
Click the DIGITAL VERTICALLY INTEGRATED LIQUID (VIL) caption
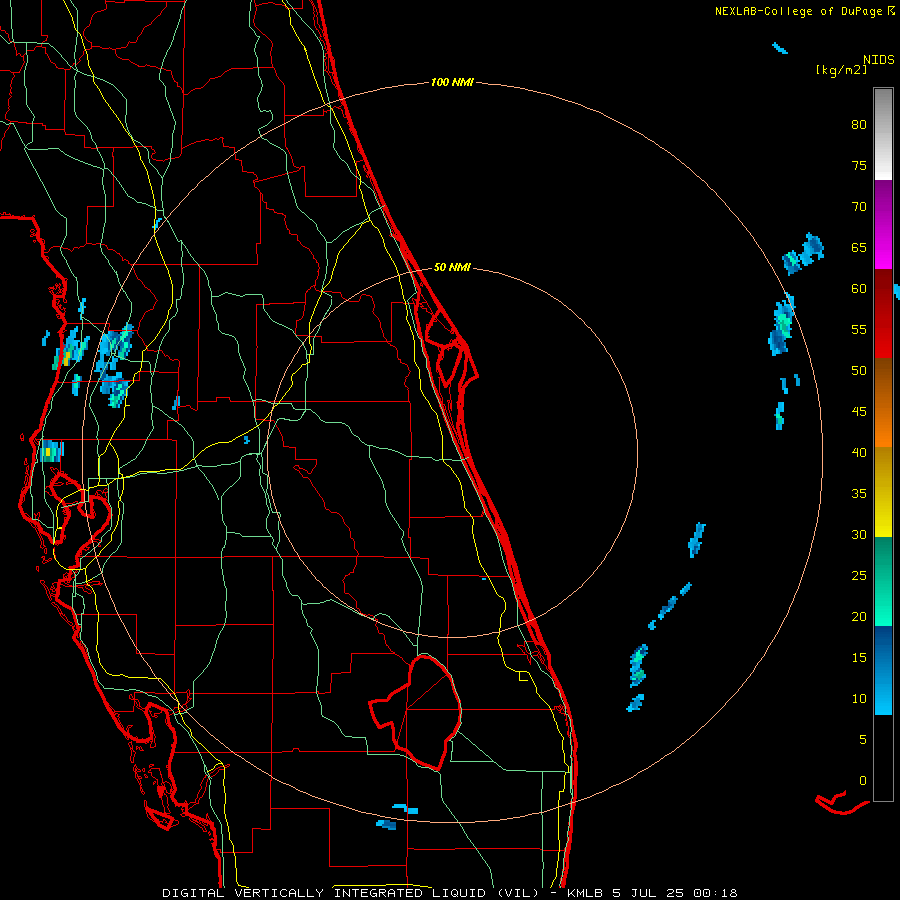pos(351,893)
